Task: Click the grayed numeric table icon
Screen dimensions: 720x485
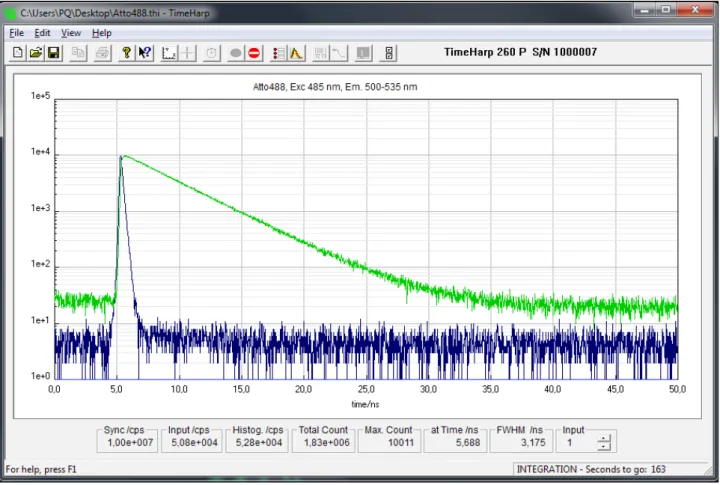Action: coord(321,53)
